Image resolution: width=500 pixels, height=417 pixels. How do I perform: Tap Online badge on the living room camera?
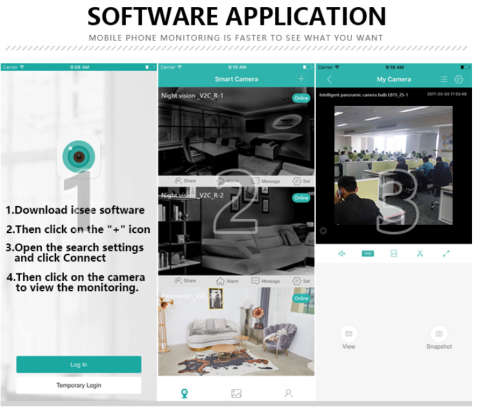[301, 298]
